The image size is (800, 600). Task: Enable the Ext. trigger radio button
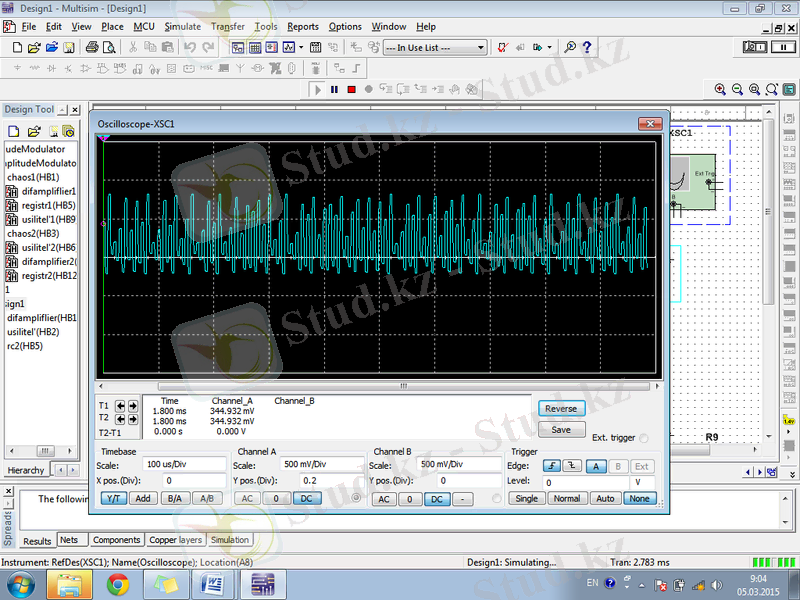(643, 438)
